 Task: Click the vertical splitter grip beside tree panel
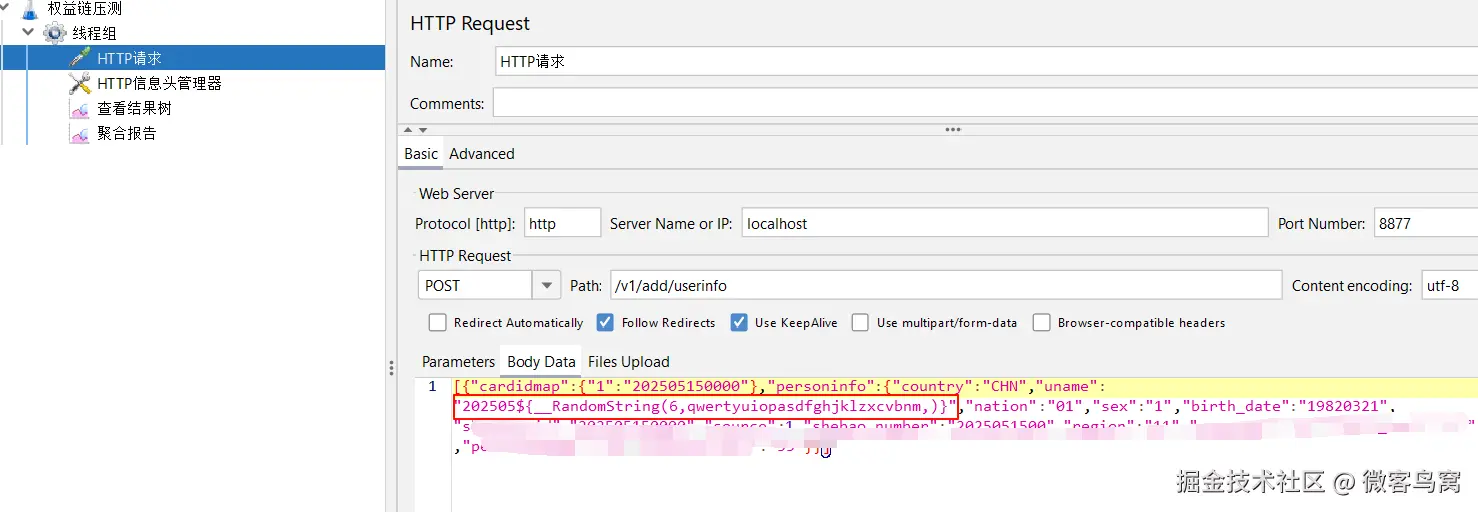391,368
